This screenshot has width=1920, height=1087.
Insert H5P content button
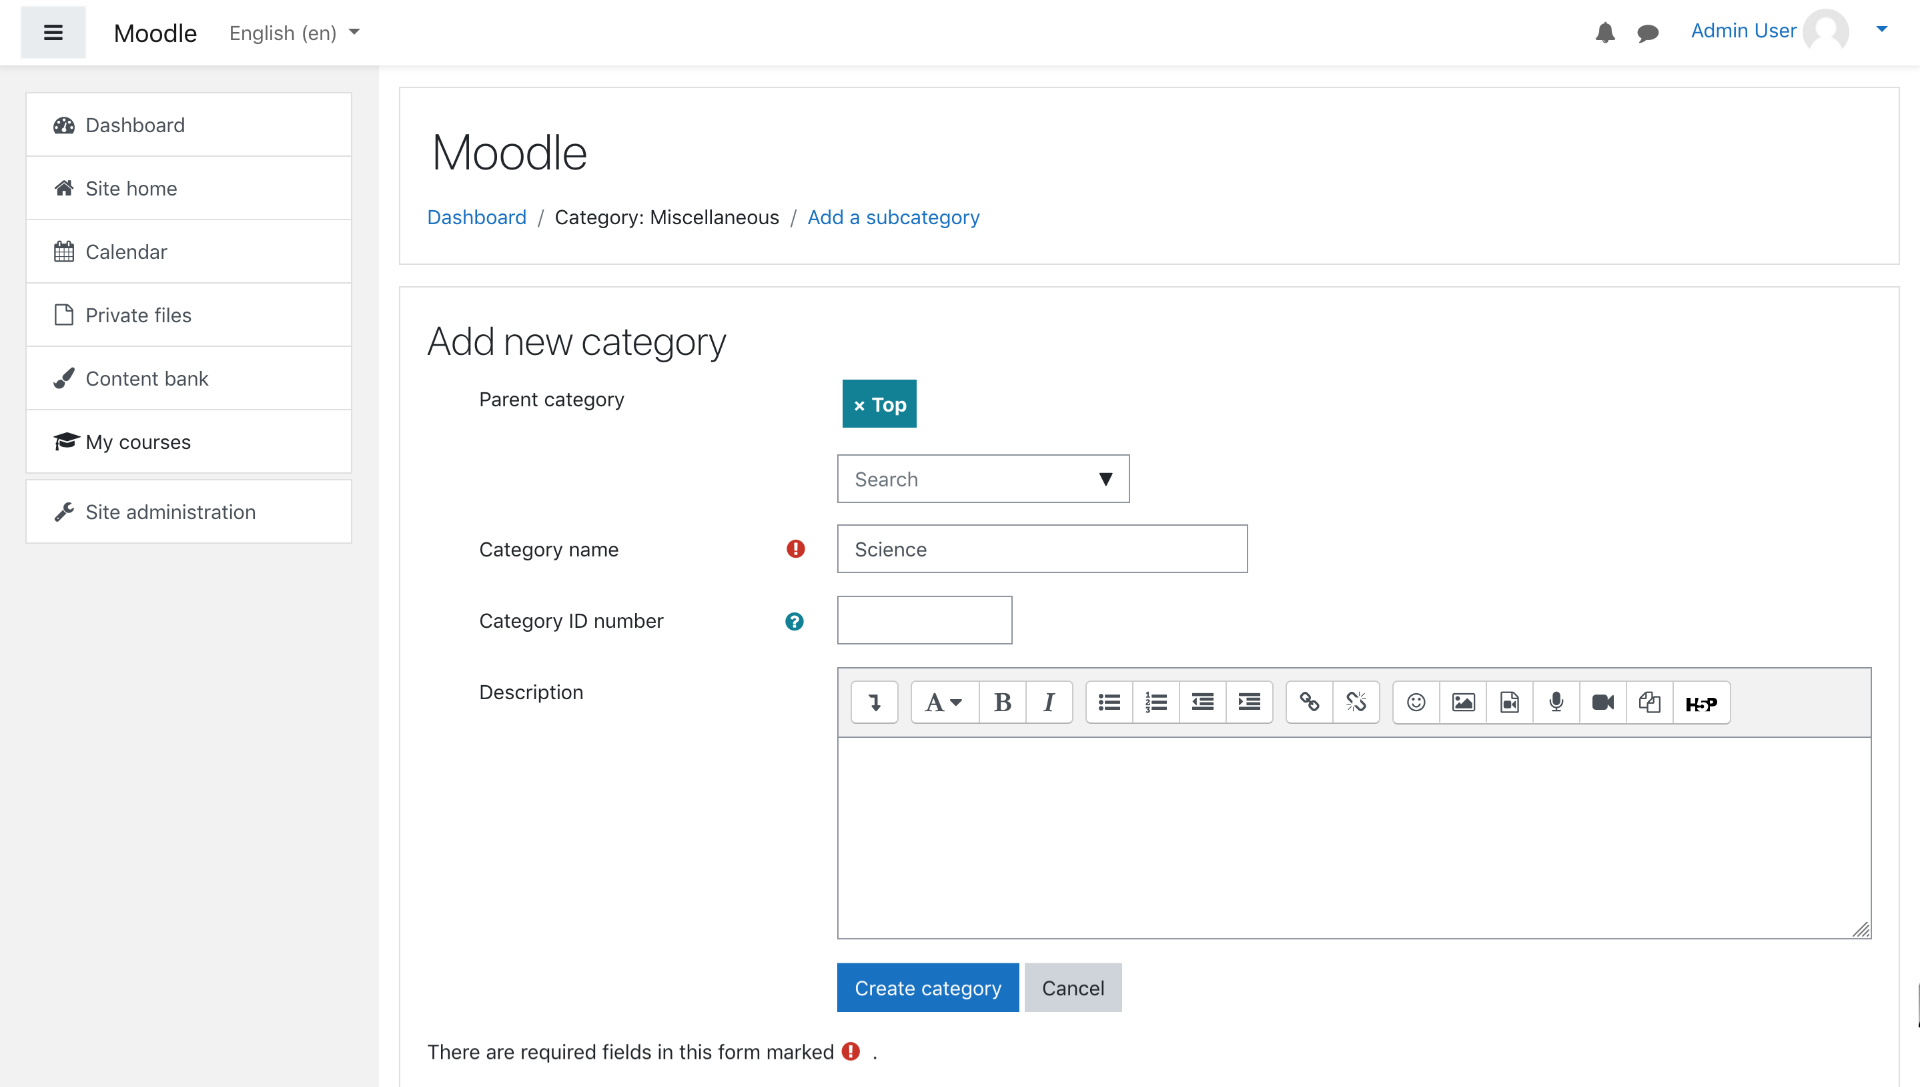click(1701, 703)
